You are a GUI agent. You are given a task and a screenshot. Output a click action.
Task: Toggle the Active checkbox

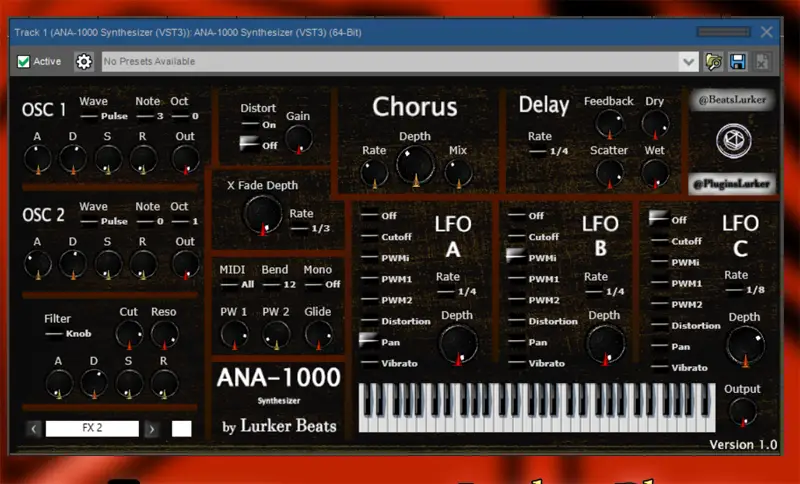(23, 62)
